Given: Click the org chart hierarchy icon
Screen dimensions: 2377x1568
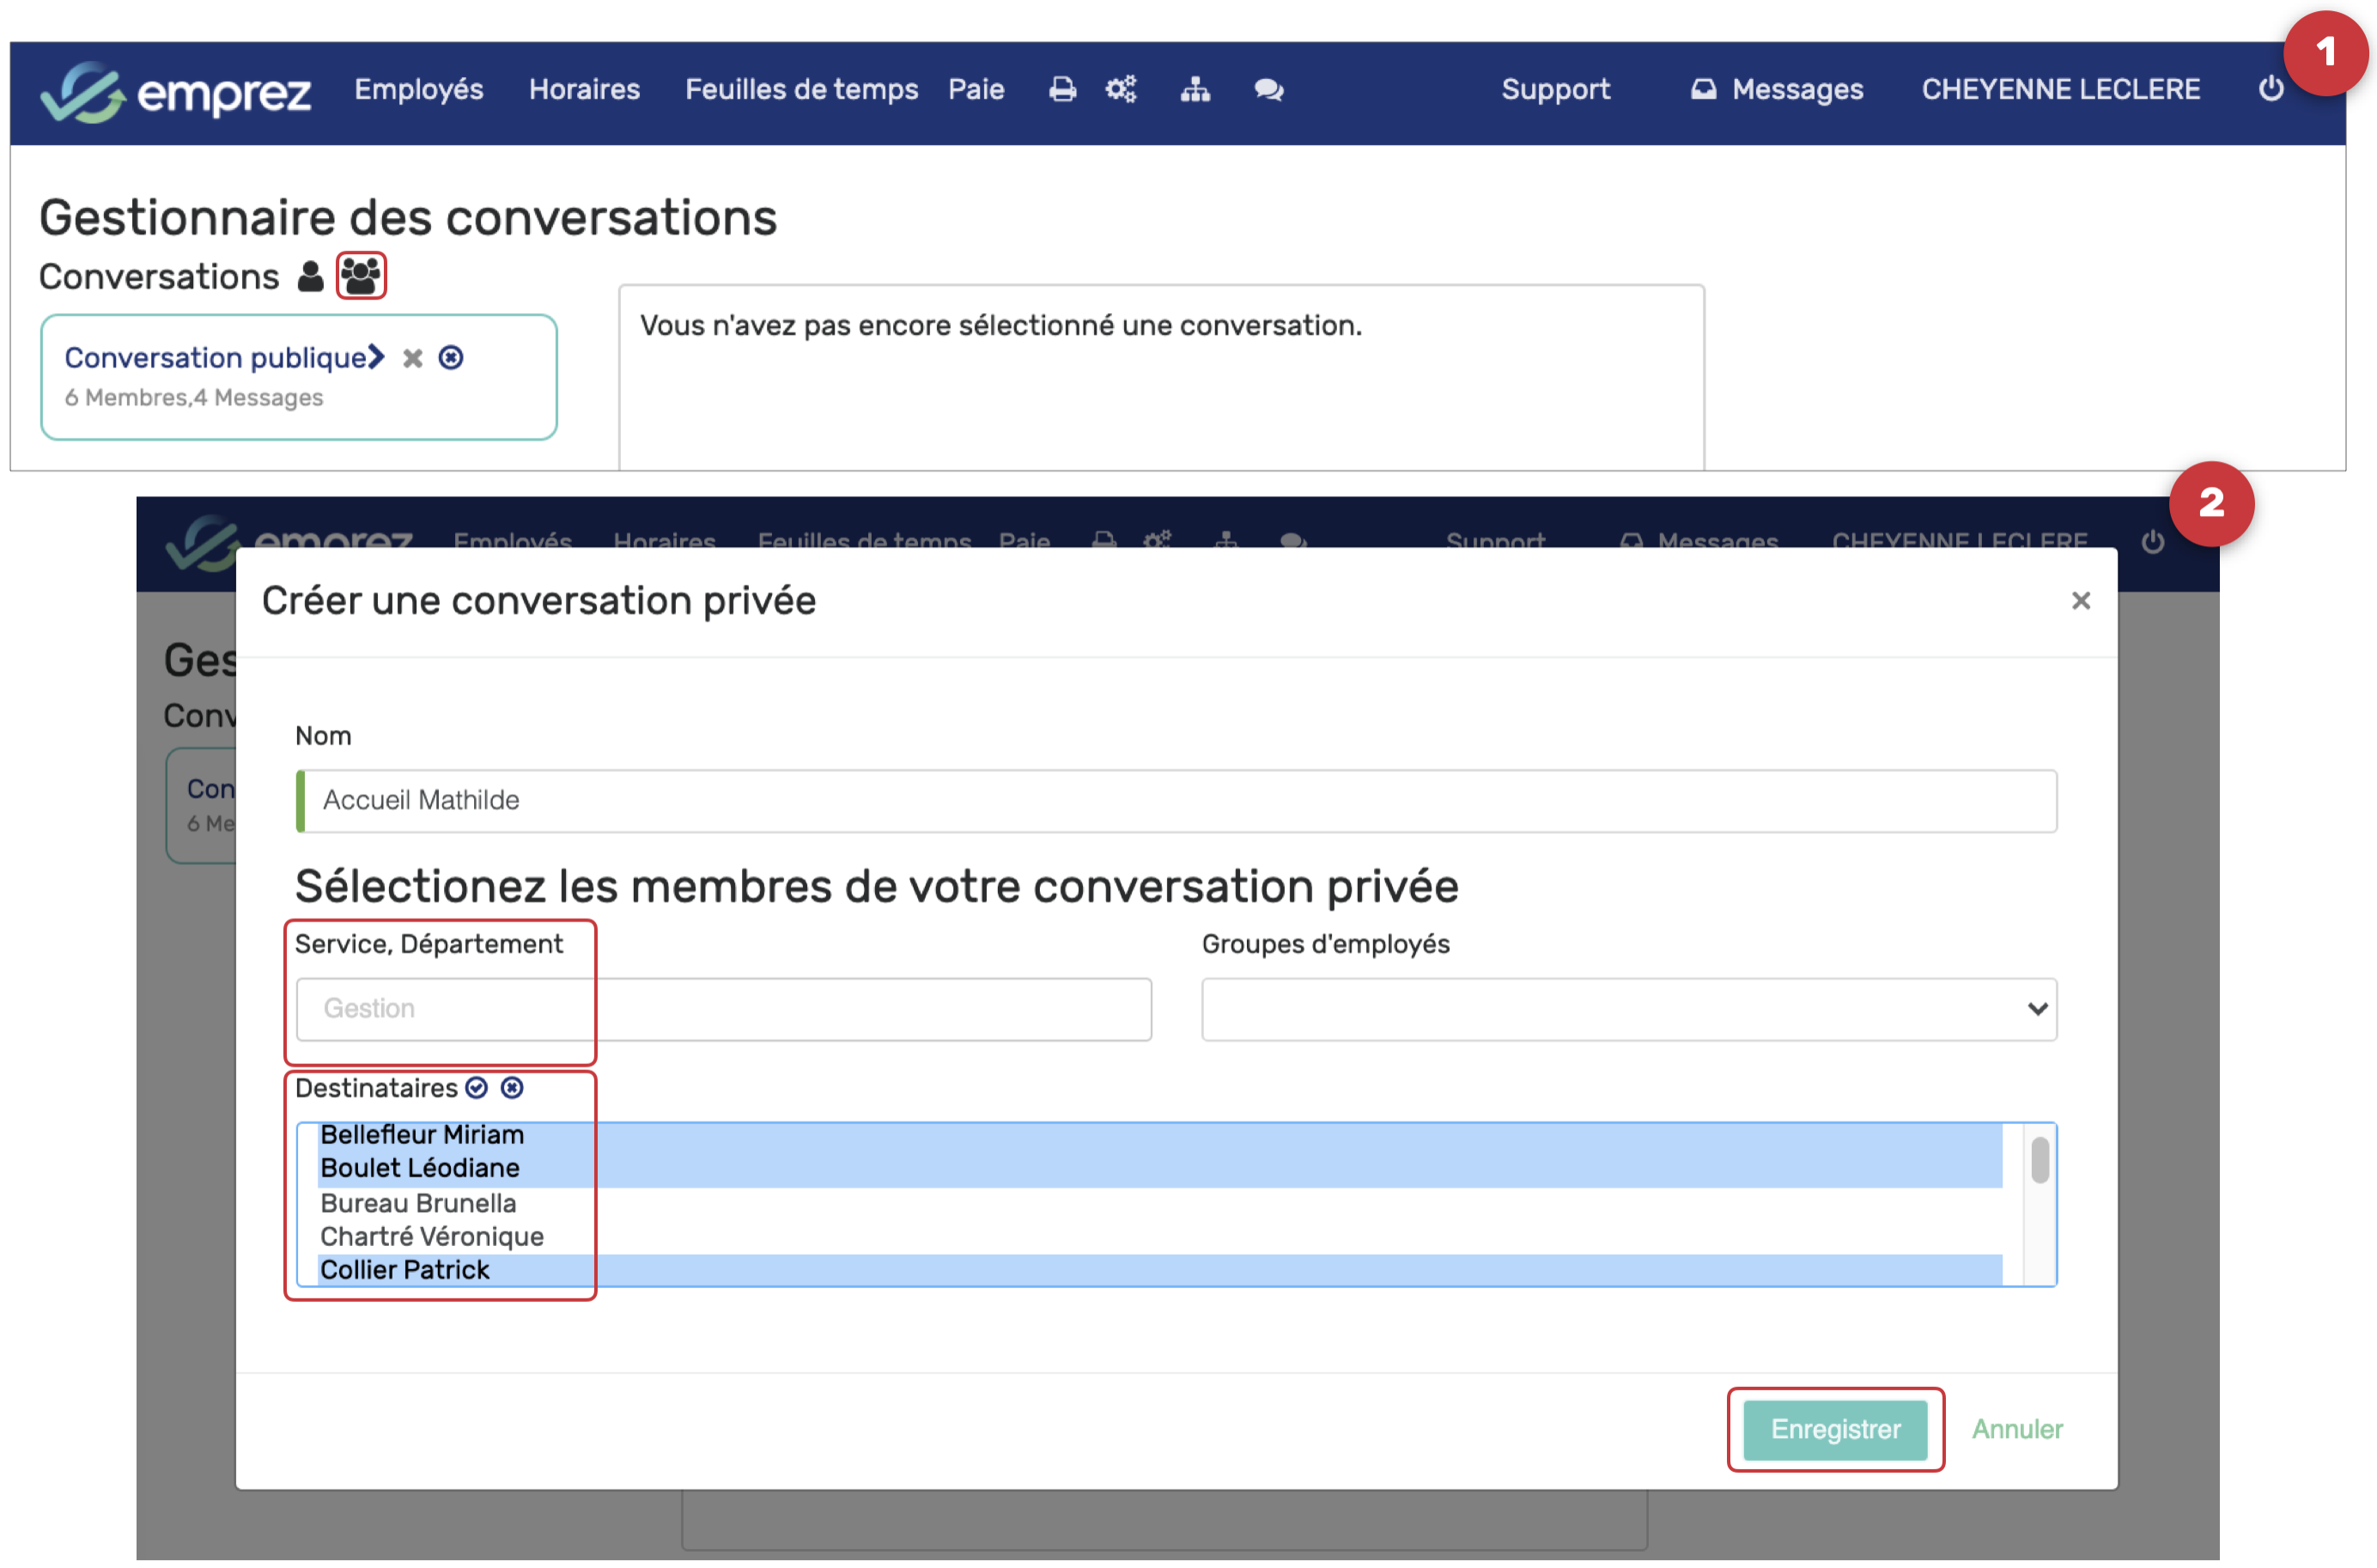Looking at the screenshot, I should 1195,90.
